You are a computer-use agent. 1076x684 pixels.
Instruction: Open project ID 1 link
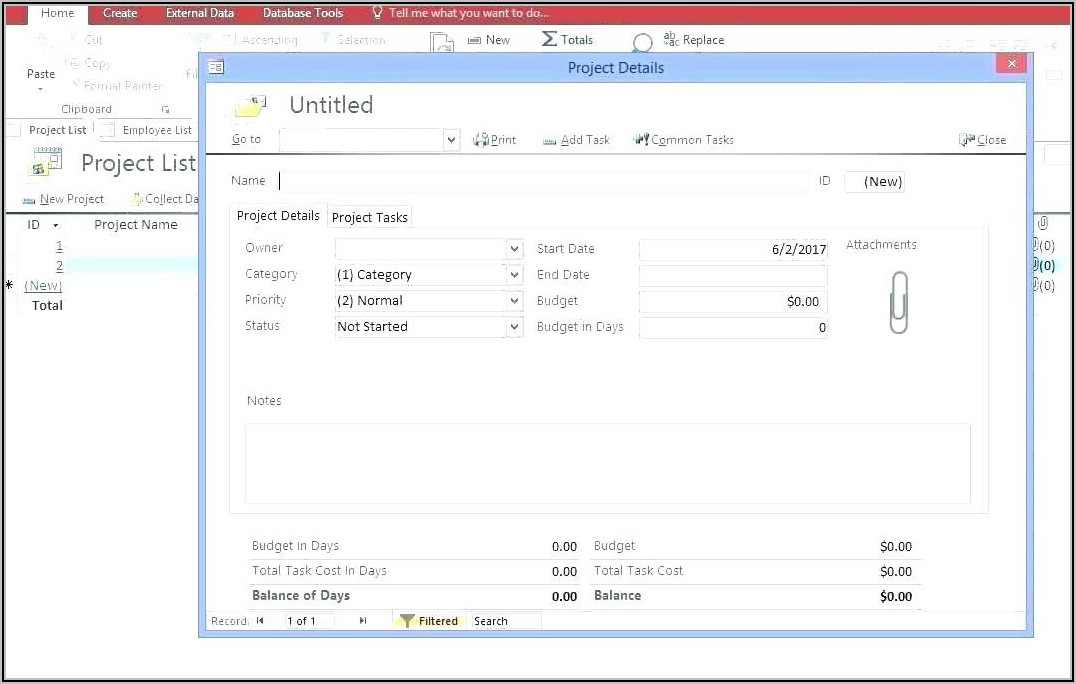[59, 246]
